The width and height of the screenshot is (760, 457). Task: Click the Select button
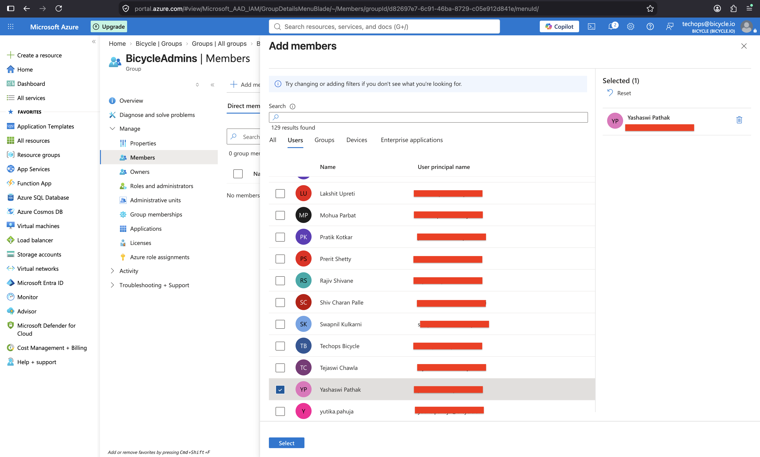(x=286, y=443)
